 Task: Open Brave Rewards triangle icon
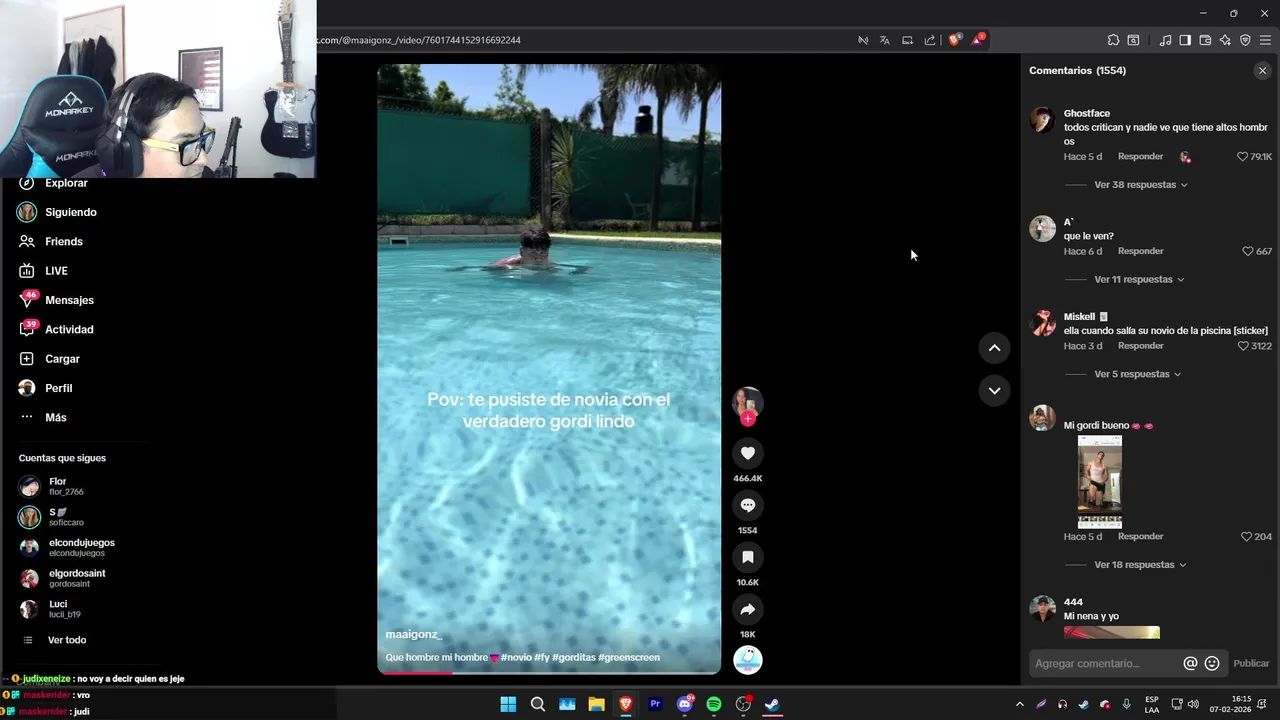click(x=978, y=40)
